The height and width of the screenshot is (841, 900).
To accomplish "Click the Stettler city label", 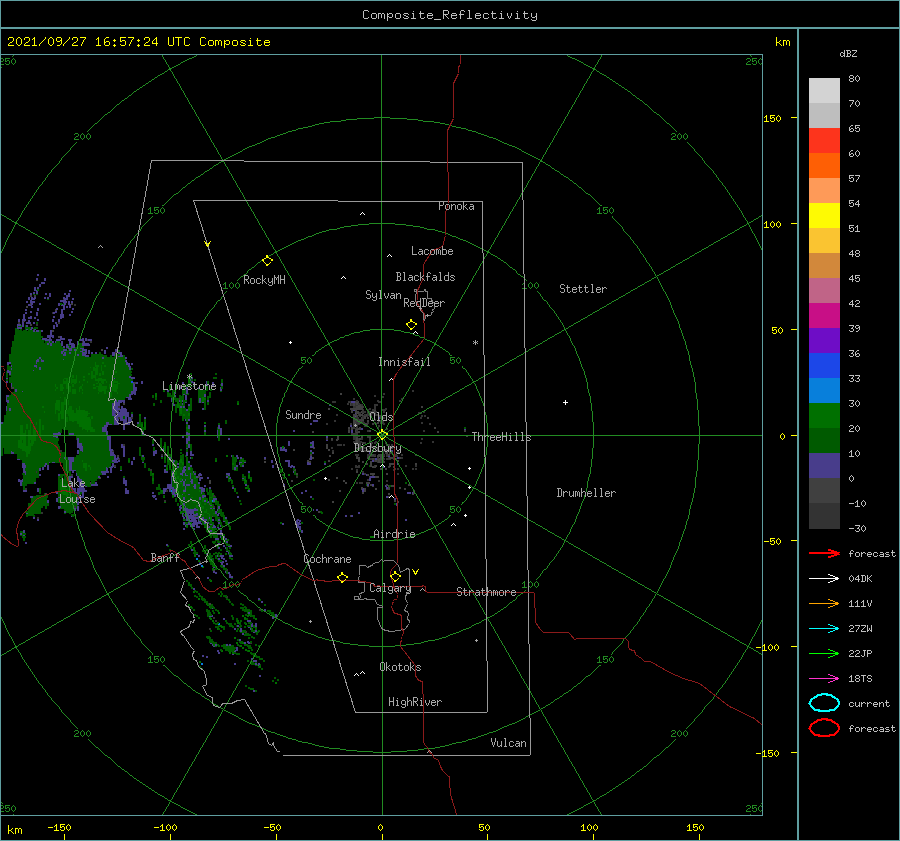I will pos(583,289).
